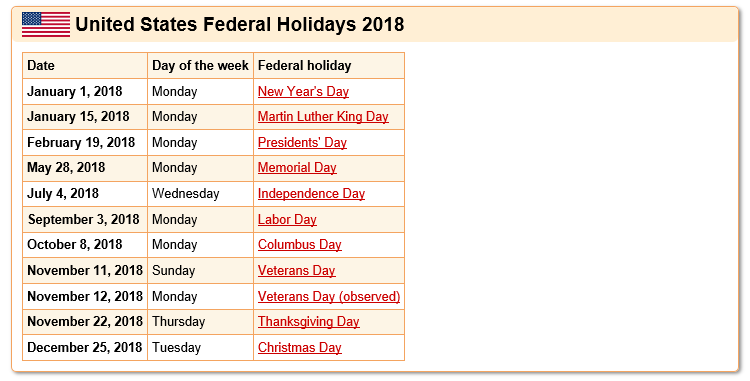Open the New Year's Day link
Viewport: 750px width, 381px height.
(x=303, y=91)
